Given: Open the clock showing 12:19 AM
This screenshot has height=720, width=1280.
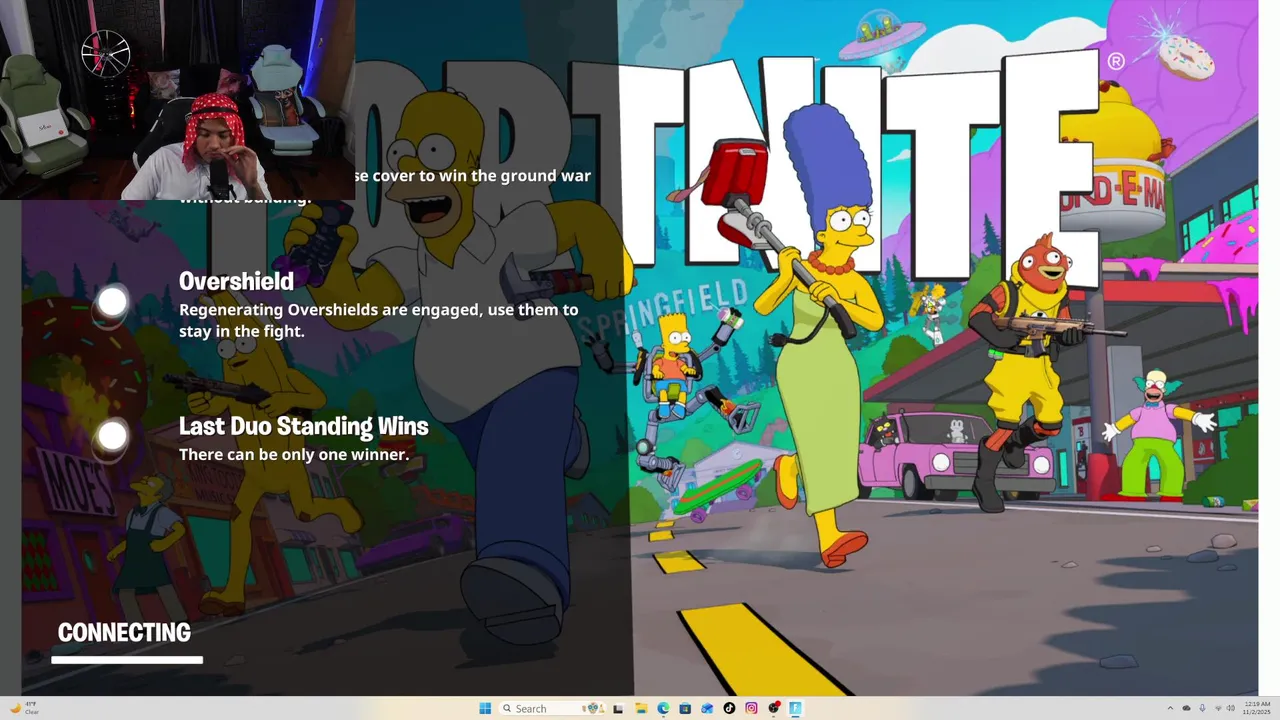Looking at the screenshot, I should pyautogui.click(x=1257, y=708).
